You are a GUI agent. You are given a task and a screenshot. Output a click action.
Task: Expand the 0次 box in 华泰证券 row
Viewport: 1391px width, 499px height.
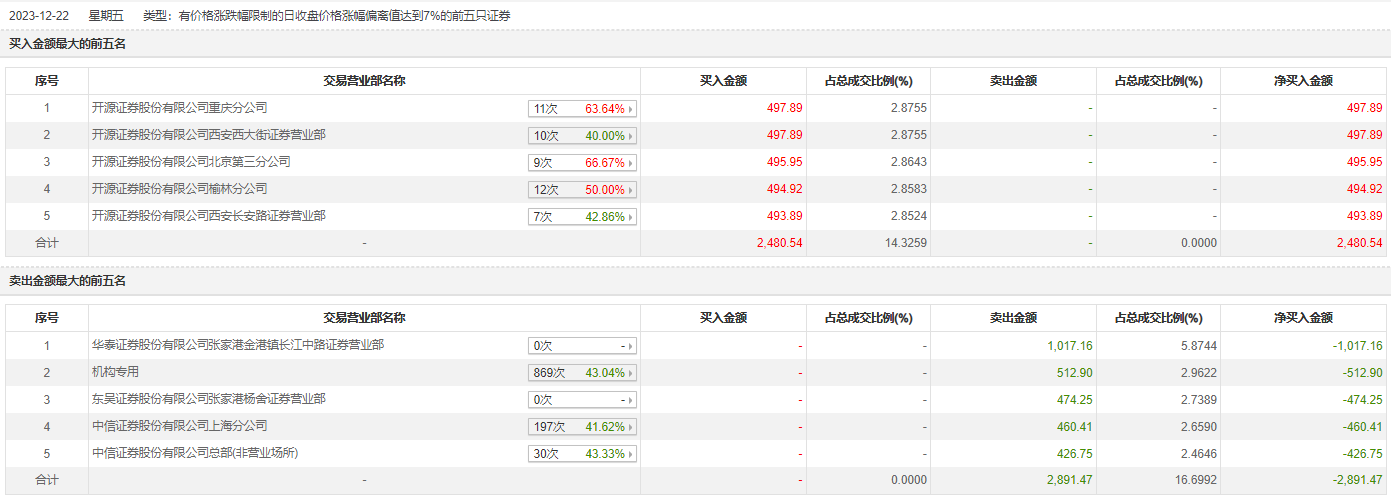click(x=582, y=346)
